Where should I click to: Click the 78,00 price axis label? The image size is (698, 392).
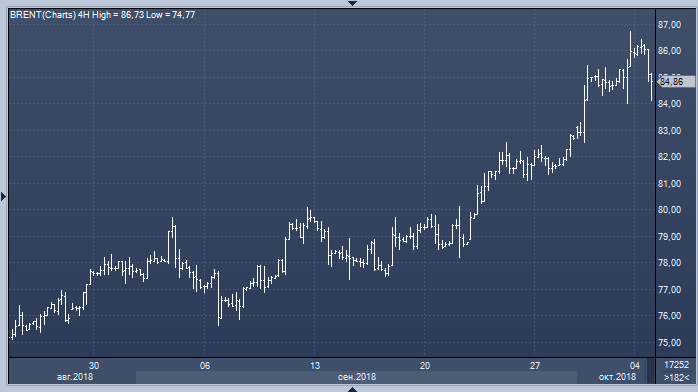point(670,263)
